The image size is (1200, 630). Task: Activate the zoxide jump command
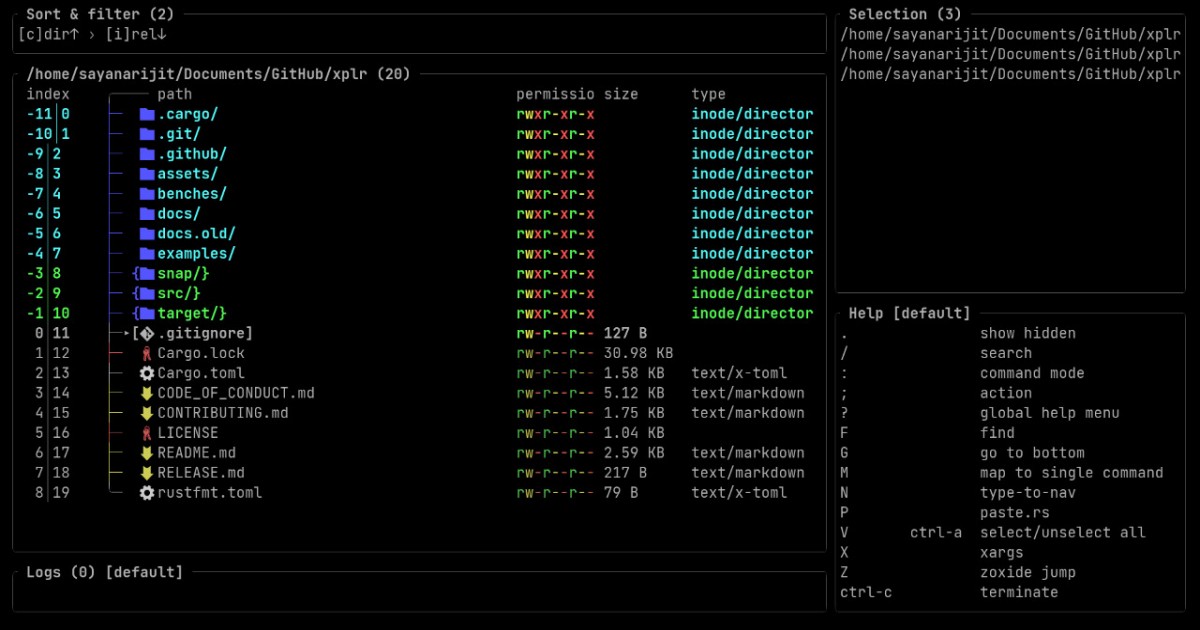coord(1022,572)
